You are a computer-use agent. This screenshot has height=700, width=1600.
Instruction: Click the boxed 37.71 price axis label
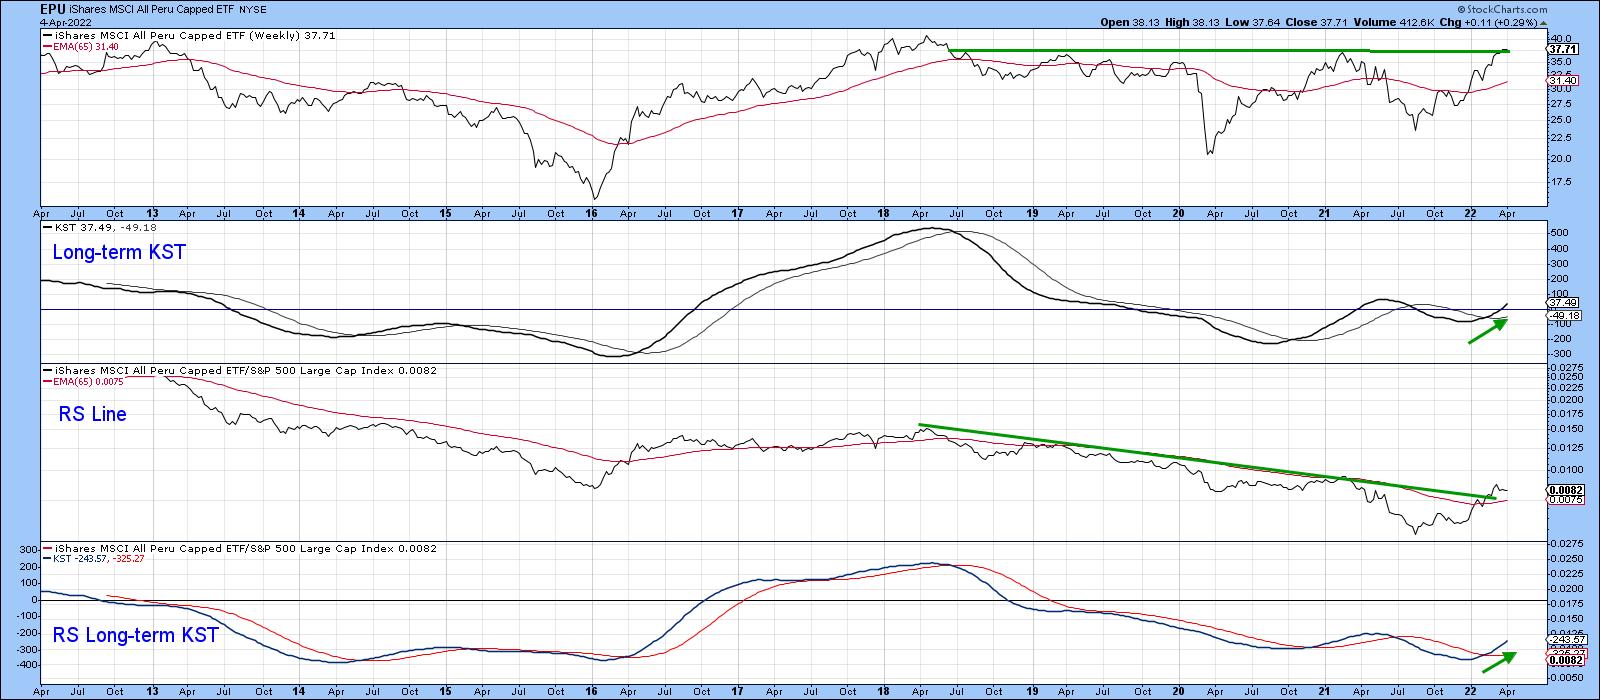click(1561, 47)
